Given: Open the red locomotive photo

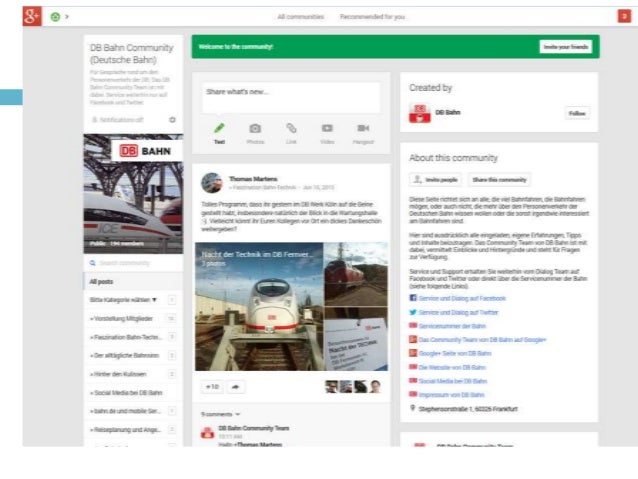Looking at the screenshot, I should pyautogui.click(x=356, y=274).
